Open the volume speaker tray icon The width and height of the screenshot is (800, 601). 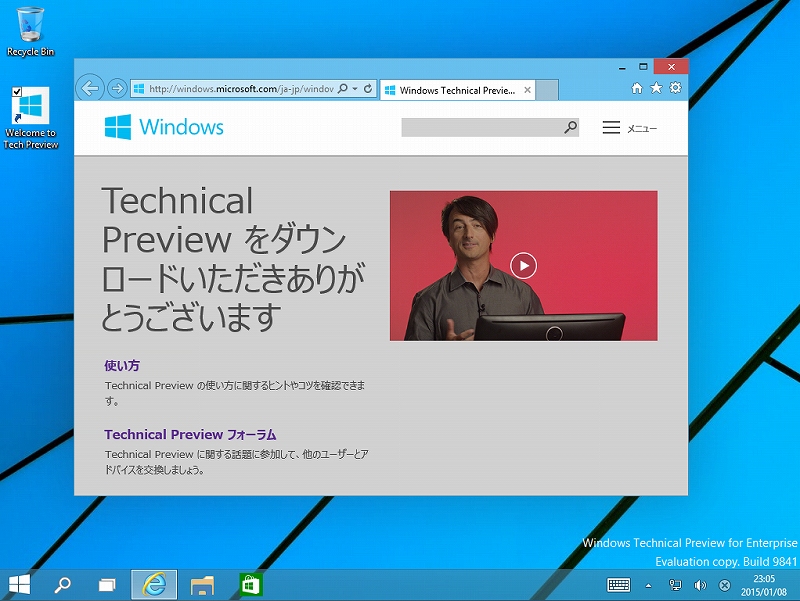click(x=700, y=585)
